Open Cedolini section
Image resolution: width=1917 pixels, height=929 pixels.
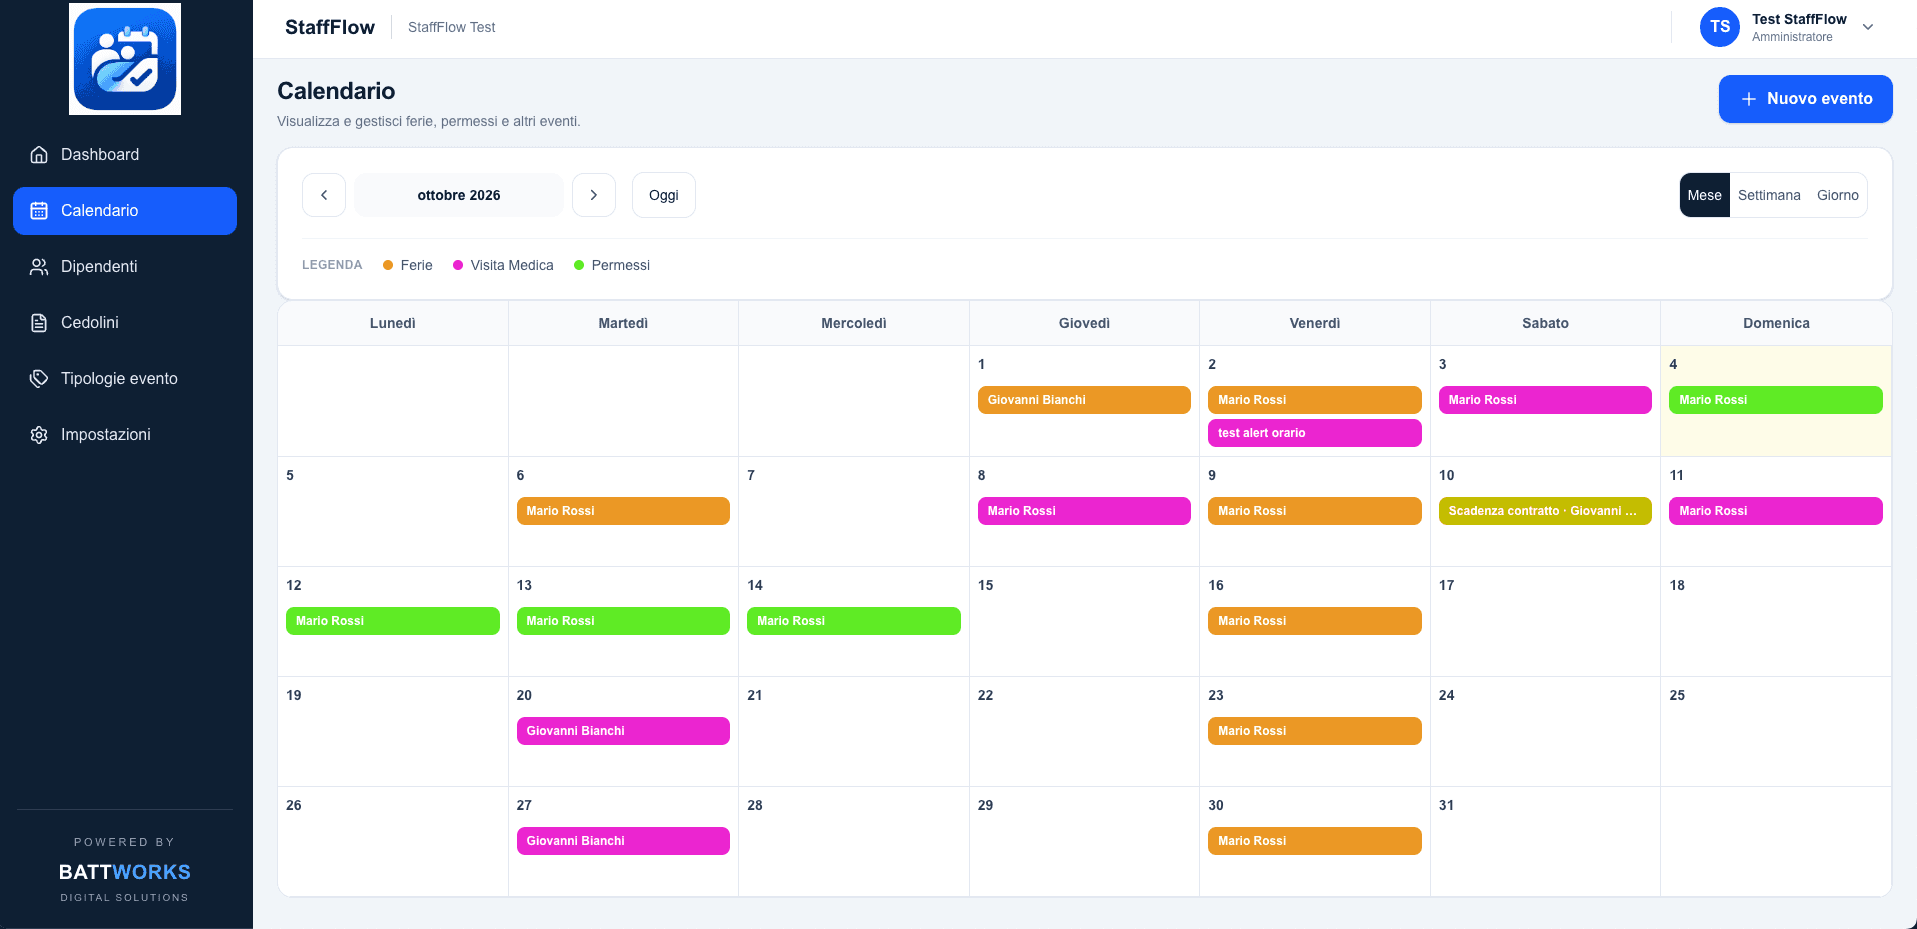tap(125, 323)
